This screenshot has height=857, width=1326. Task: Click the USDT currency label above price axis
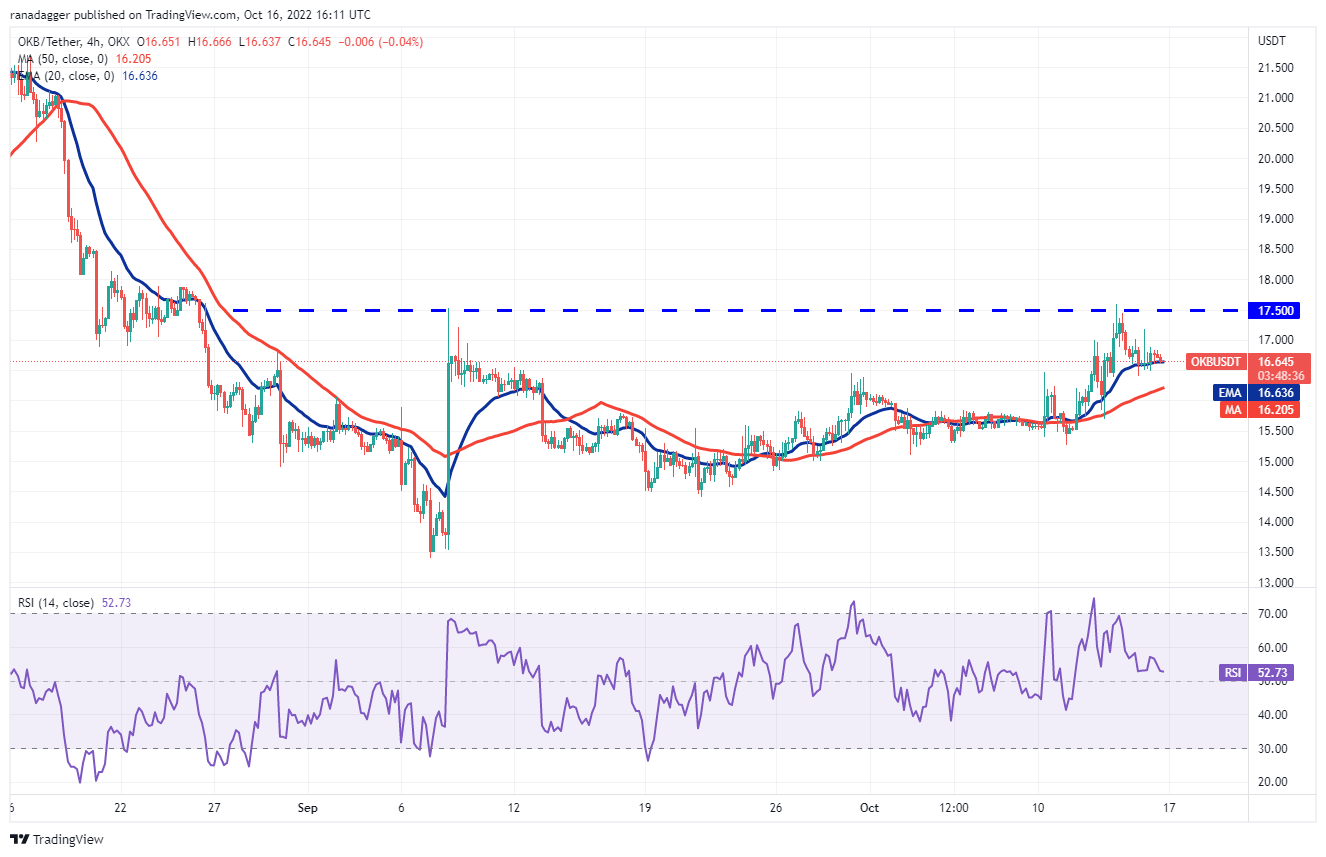1273,41
